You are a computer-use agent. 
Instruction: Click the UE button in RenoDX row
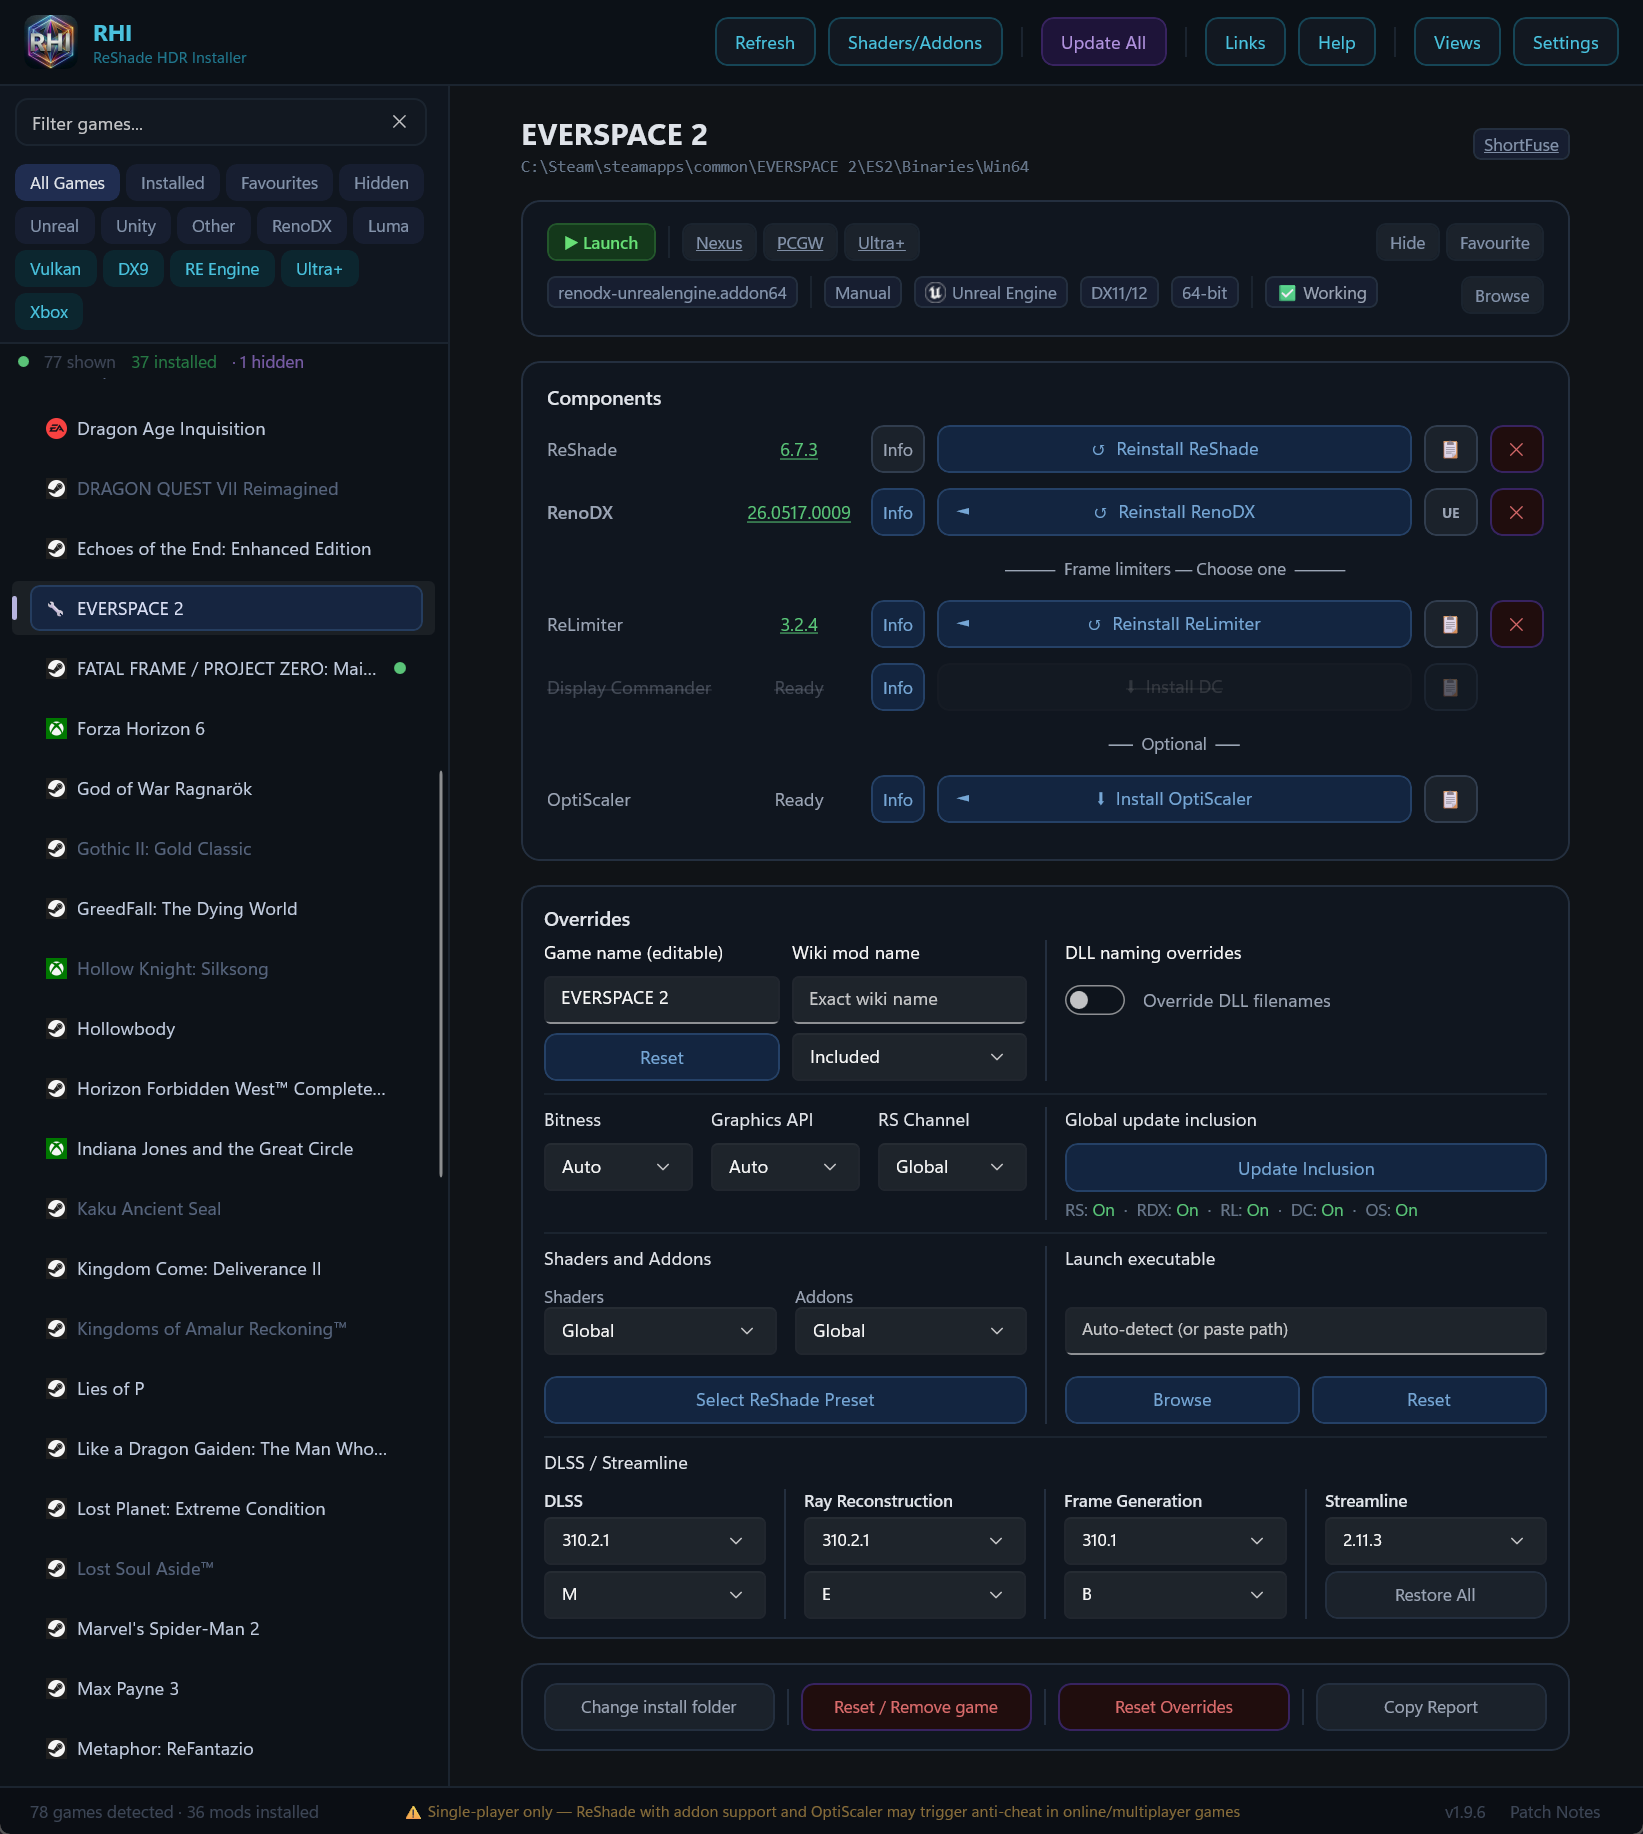coord(1450,512)
